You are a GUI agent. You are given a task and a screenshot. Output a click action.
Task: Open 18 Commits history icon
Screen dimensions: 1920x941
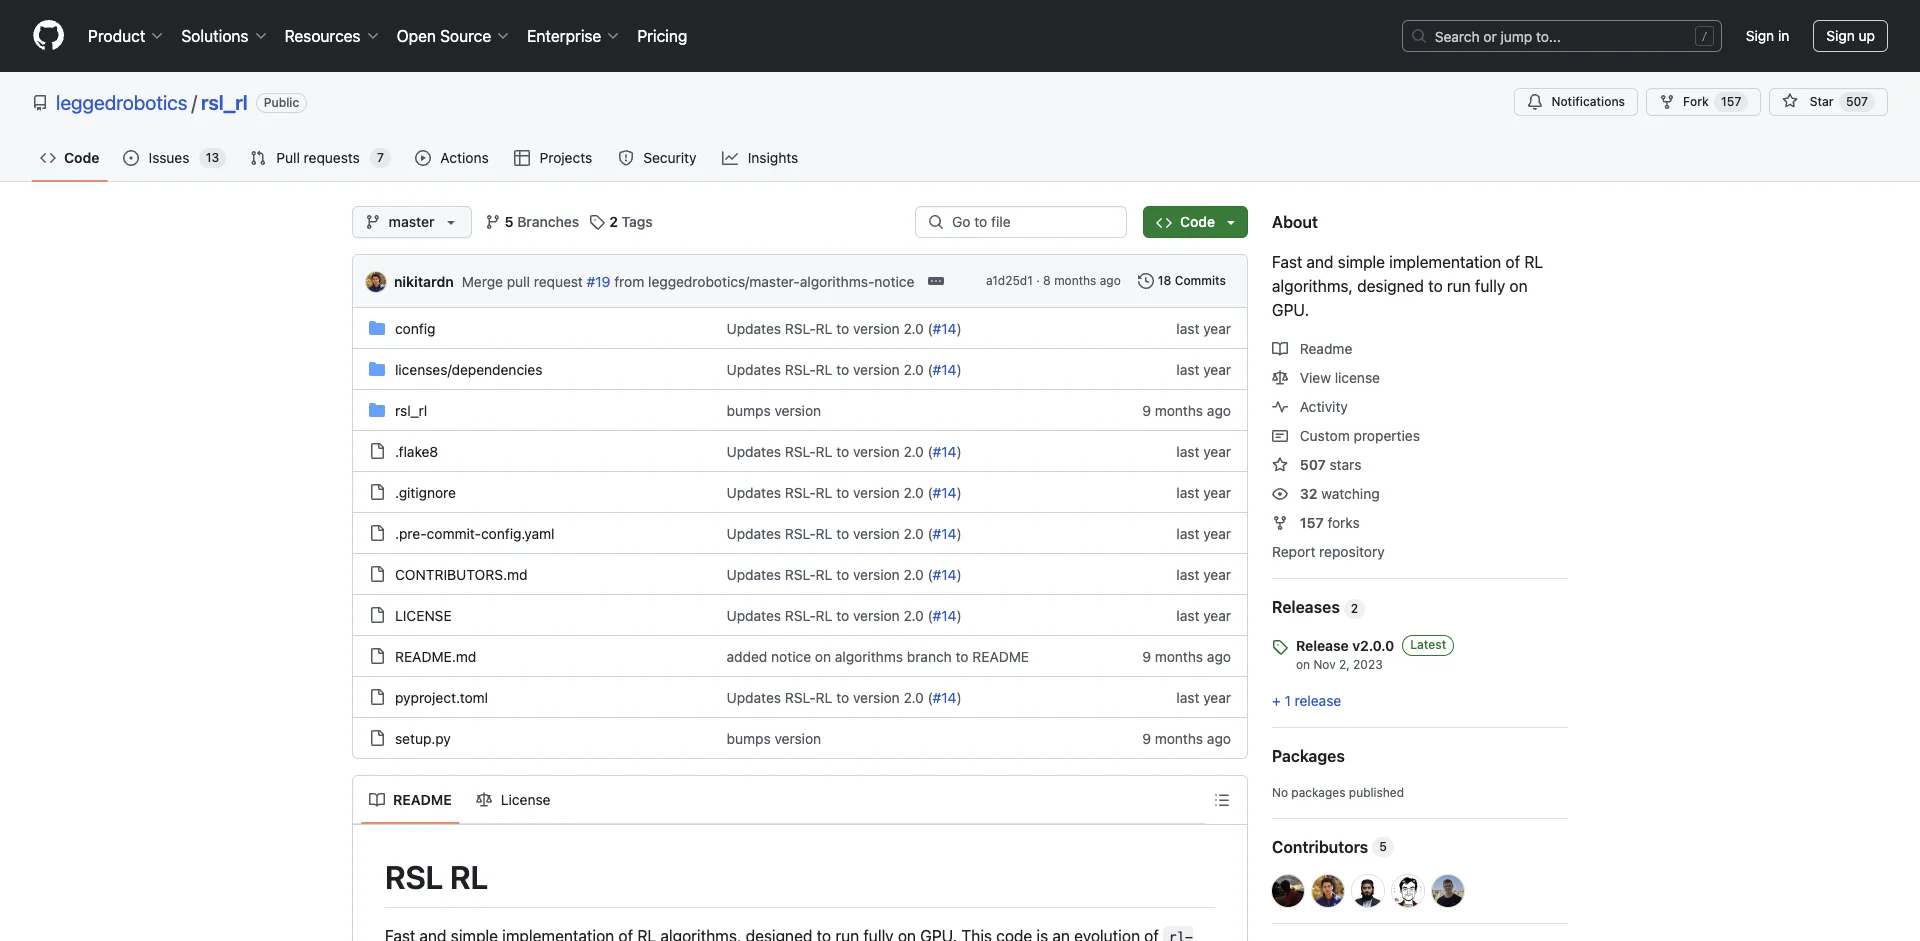pyautogui.click(x=1146, y=281)
